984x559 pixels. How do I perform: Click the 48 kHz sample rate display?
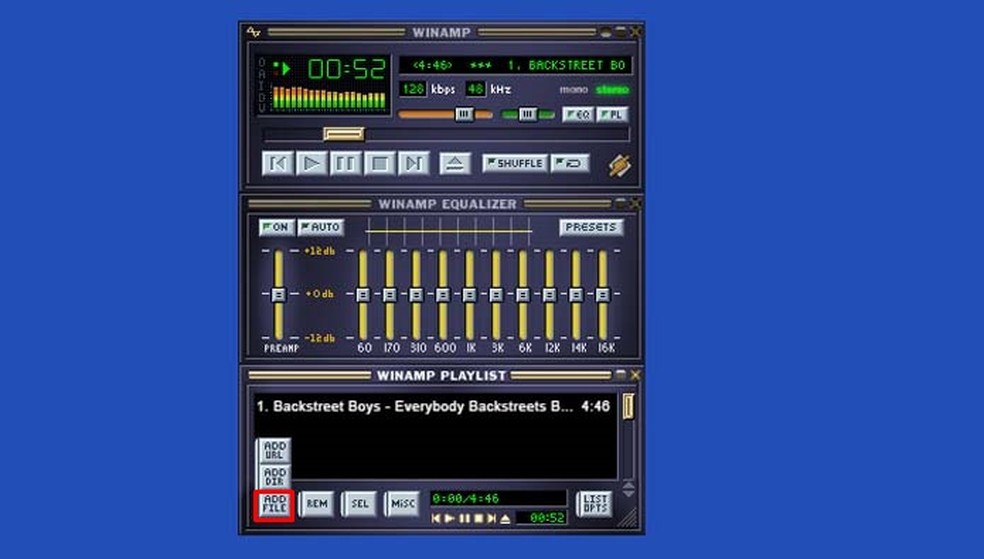(x=476, y=89)
